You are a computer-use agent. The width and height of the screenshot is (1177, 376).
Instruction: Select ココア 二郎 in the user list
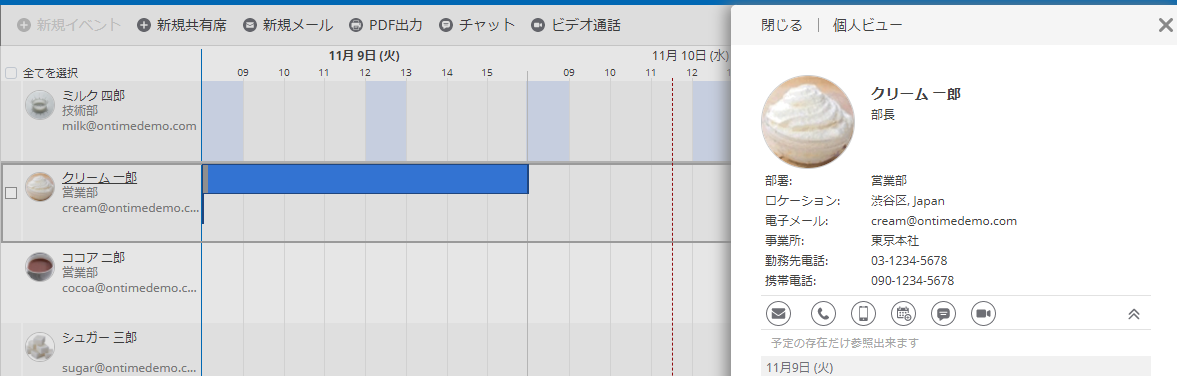click(93, 257)
